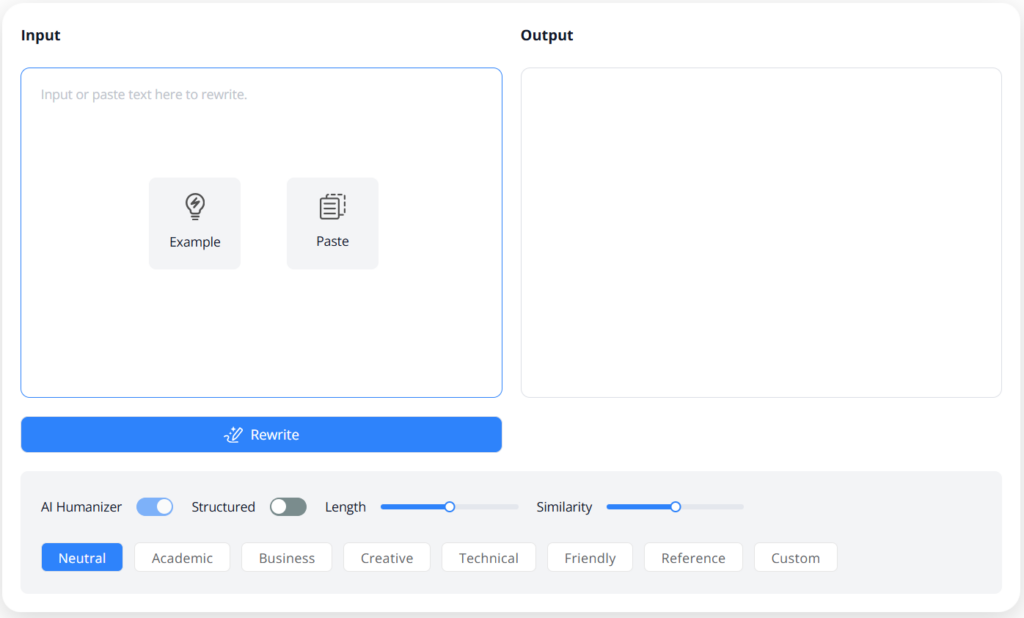Viewport: 1024px width, 618px height.
Task: Click the Example lightbulb icon
Action: pyautogui.click(x=194, y=206)
